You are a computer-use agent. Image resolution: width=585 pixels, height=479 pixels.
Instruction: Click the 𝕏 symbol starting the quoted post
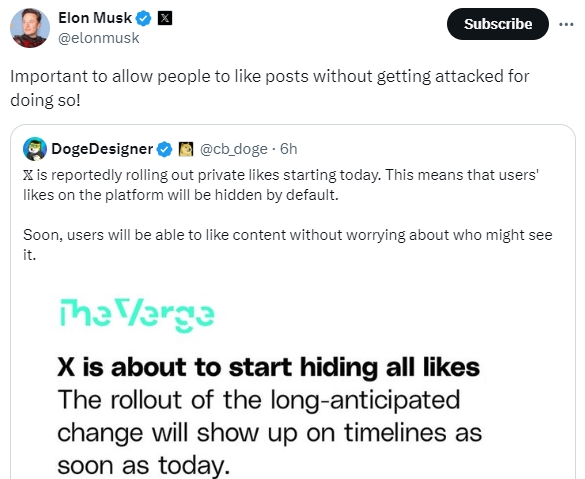click(28, 175)
